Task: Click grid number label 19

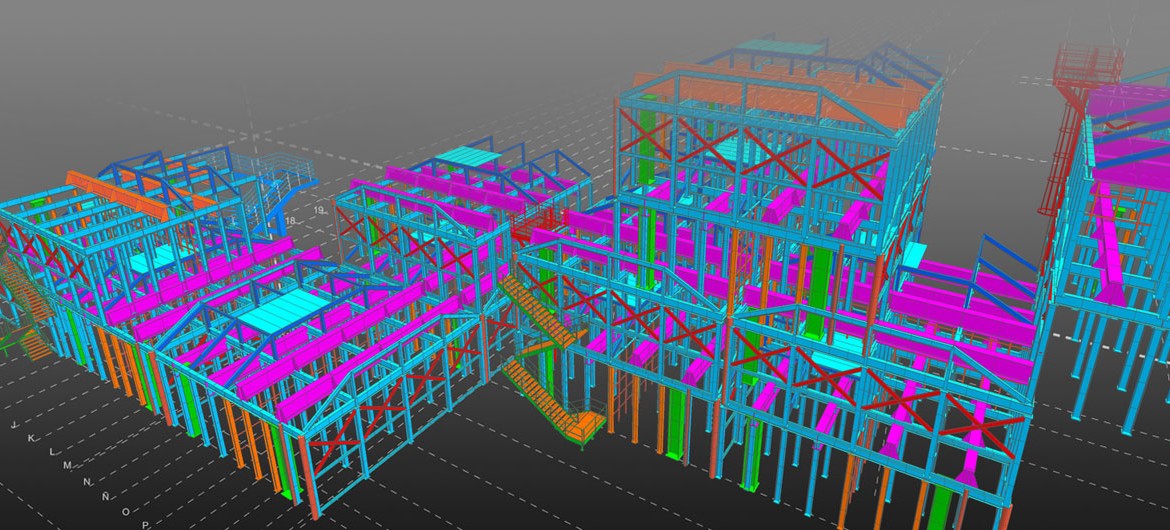Action: point(318,210)
